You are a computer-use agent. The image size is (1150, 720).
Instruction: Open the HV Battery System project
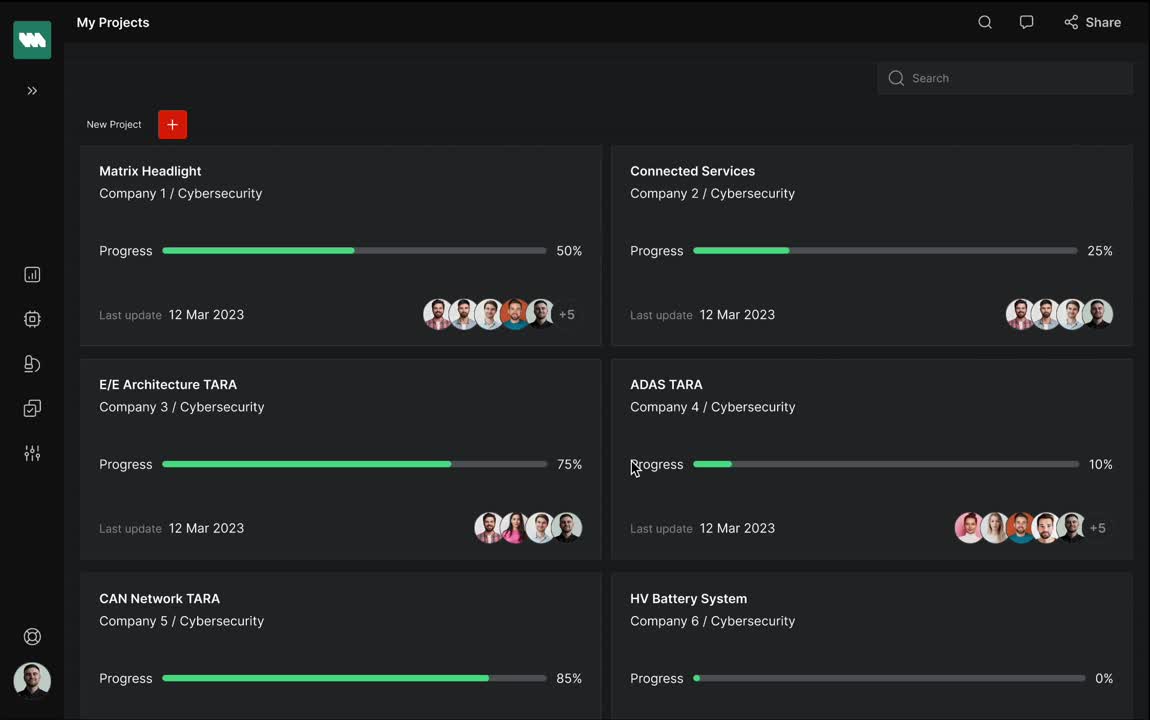pos(688,598)
